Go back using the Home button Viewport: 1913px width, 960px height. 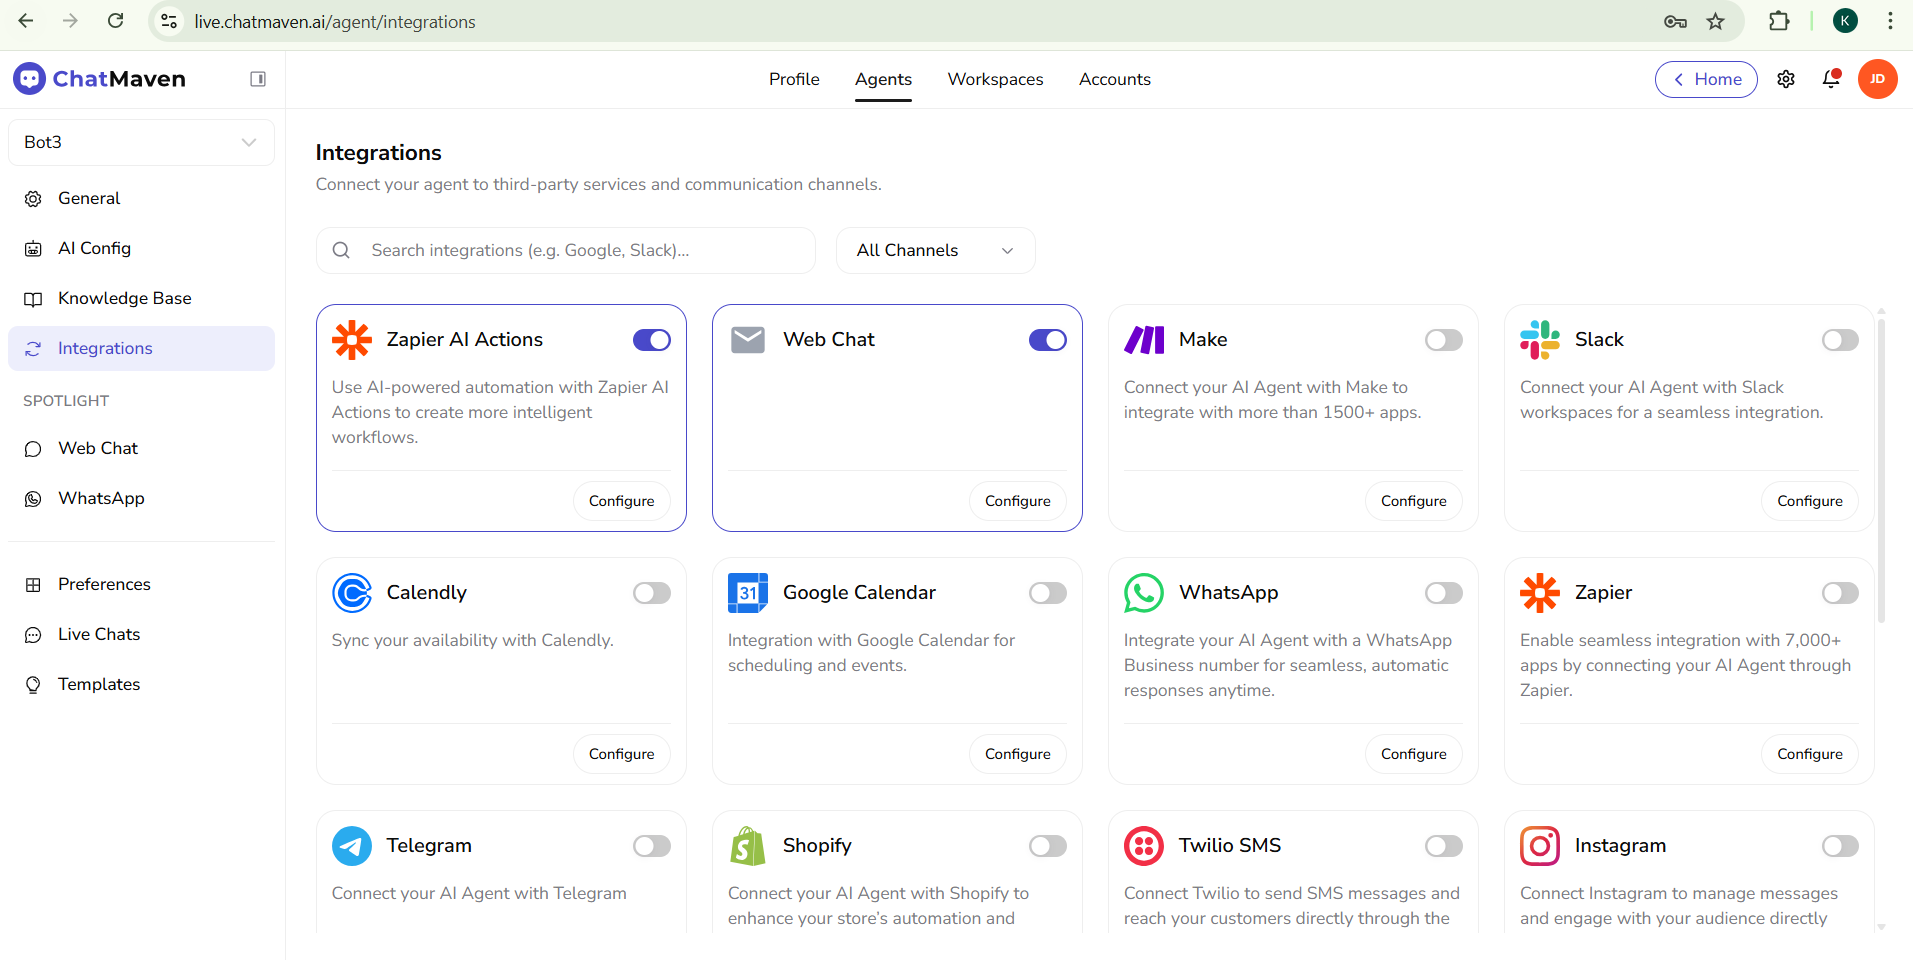click(x=1706, y=79)
